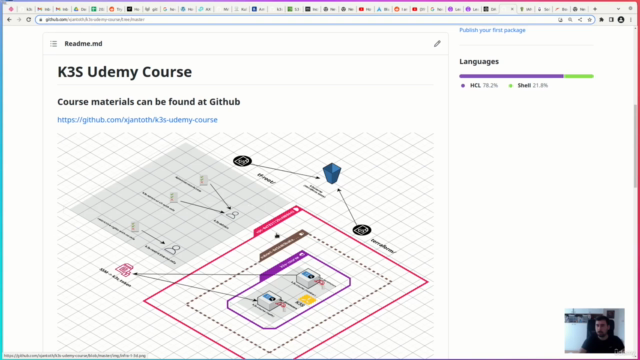
Task: Click the Languages section heading
Action: coord(479,62)
